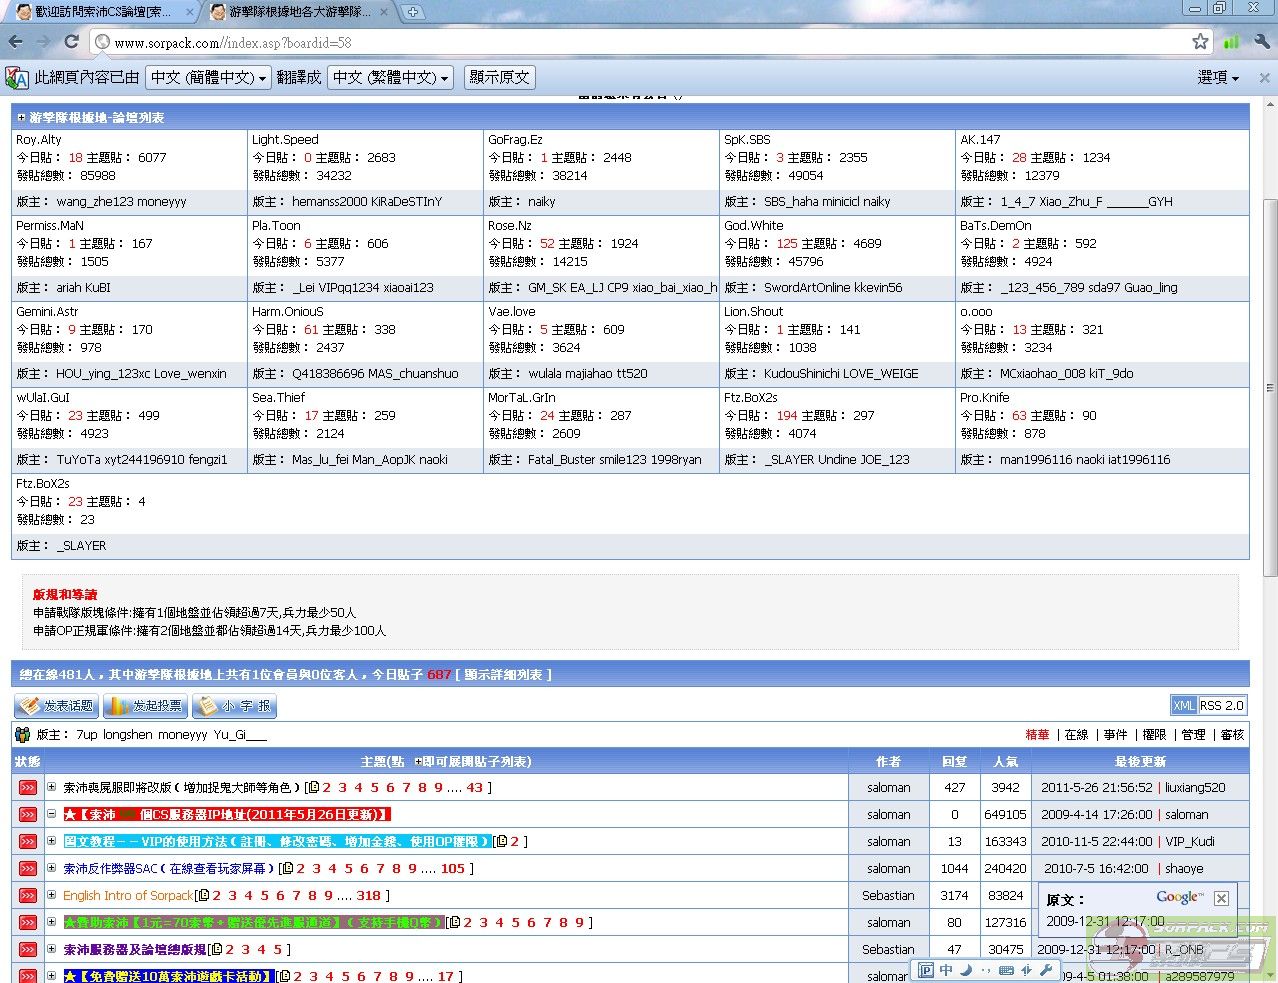The height and width of the screenshot is (983, 1278).
Task: Open the 小字报 bulletin button
Action: pyautogui.click(x=234, y=706)
